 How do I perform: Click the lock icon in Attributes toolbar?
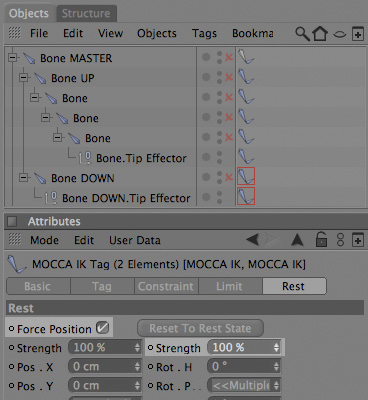(321, 239)
